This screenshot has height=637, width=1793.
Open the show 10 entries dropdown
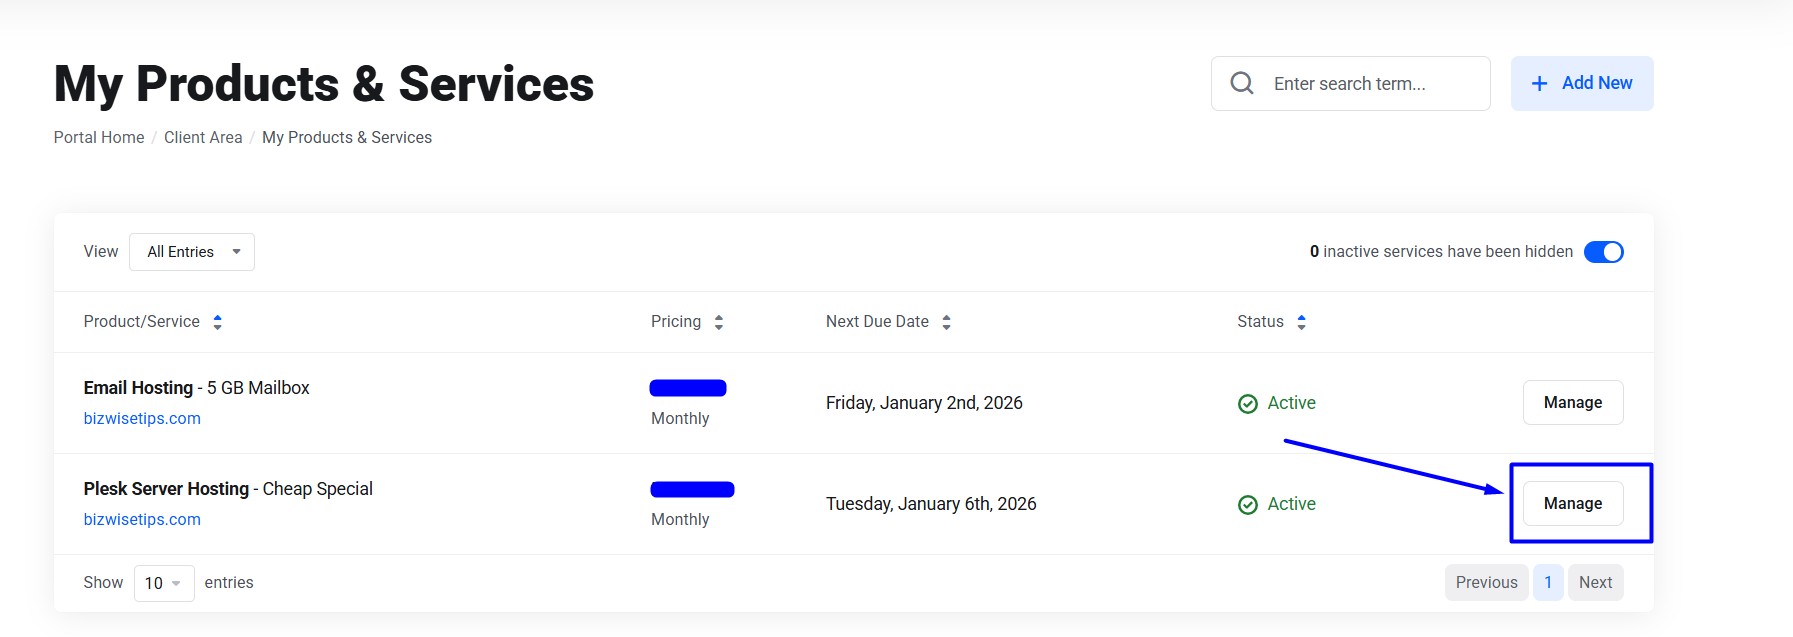164,583
